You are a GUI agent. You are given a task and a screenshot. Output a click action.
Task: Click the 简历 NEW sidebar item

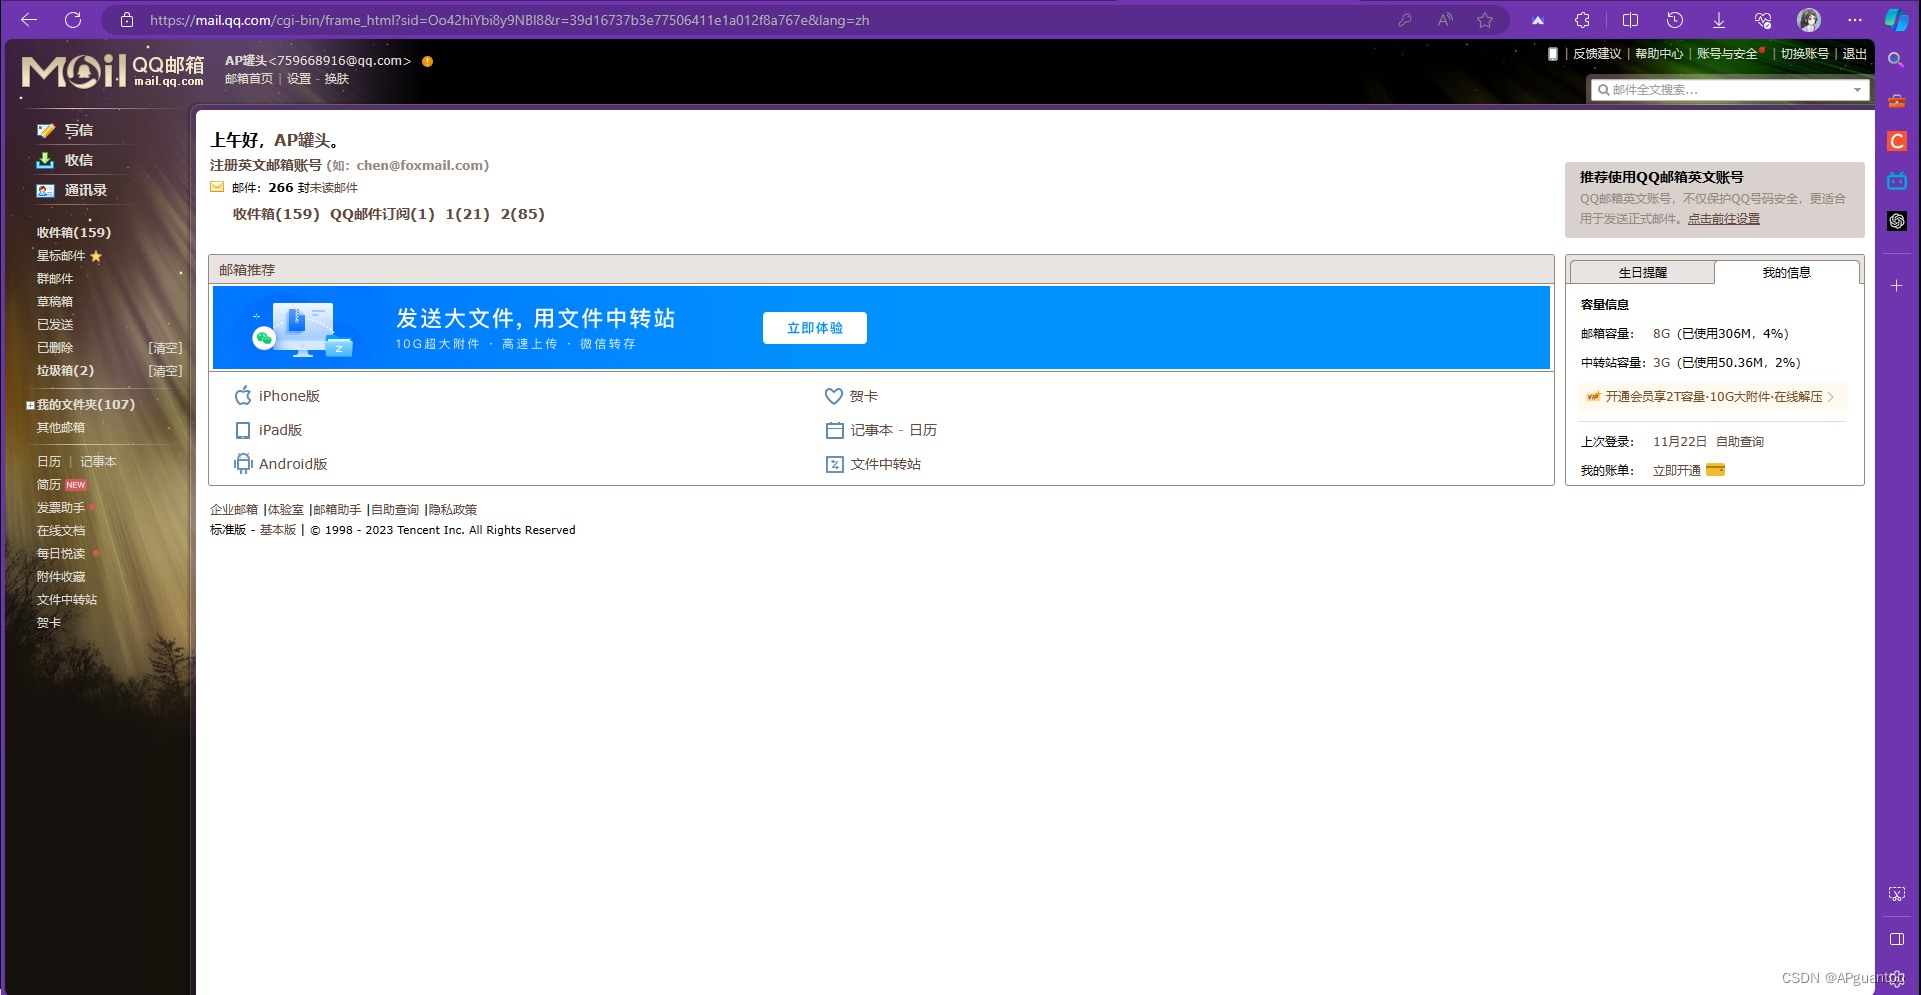coord(61,485)
